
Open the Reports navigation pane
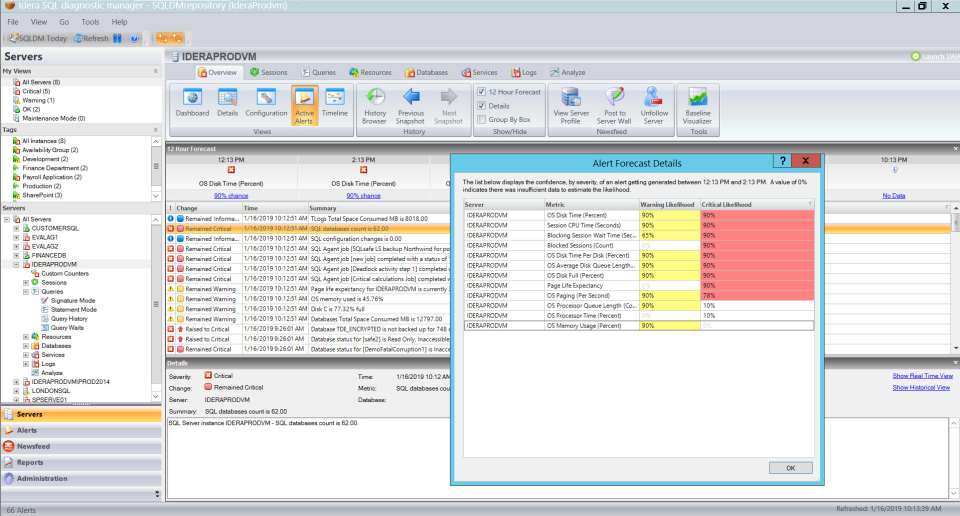click(81, 463)
